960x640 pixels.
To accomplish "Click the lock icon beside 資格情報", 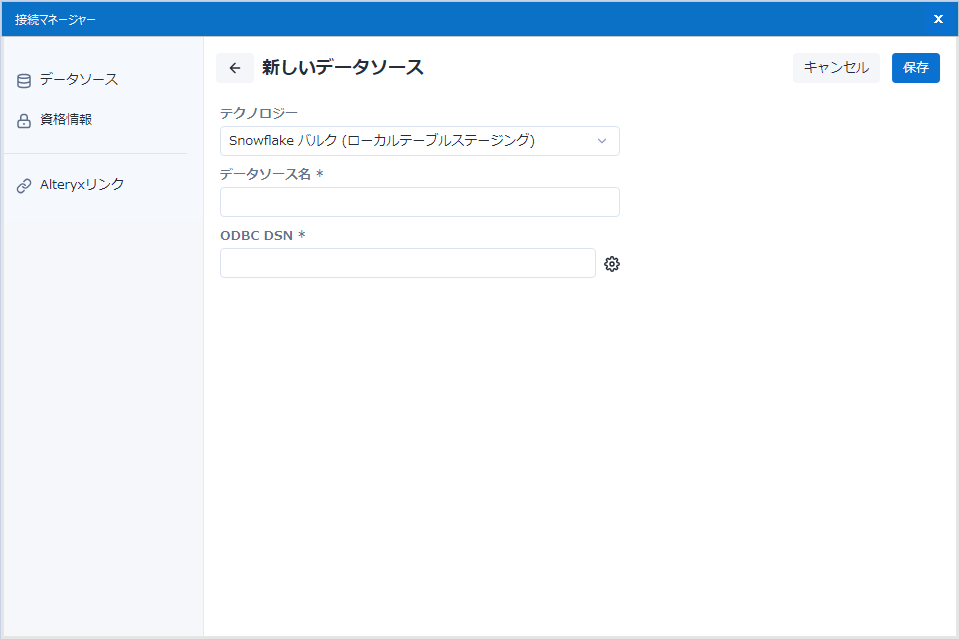I will click(x=24, y=121).
